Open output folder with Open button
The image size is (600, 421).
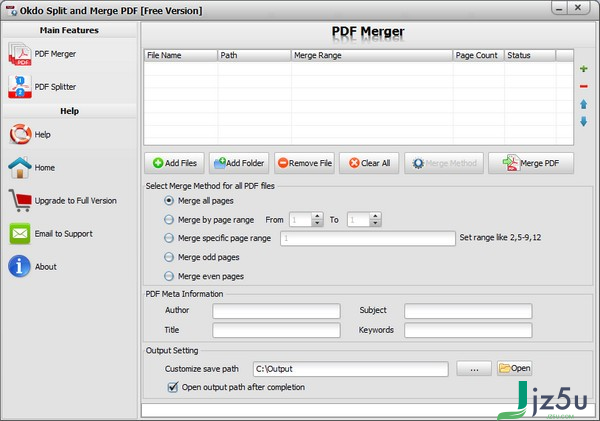[x=515, y=368]
